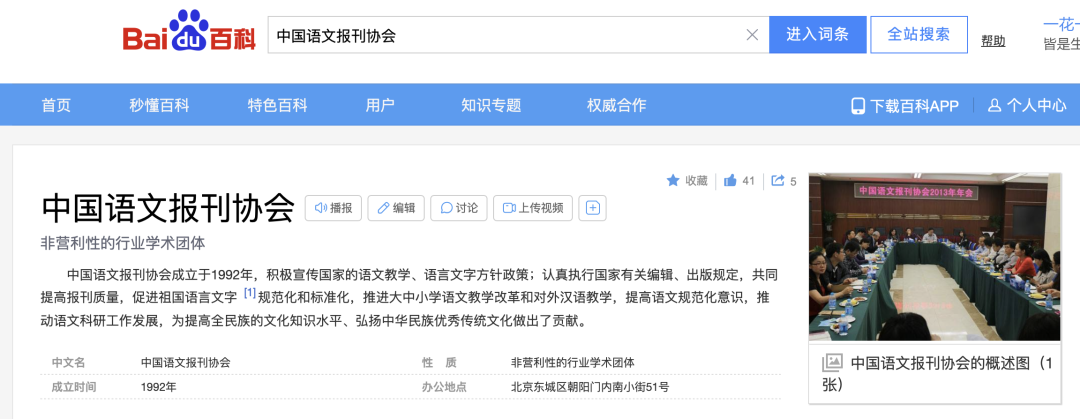Expand the 用户 navigation menu
The height and width of the screenshot is (419, 1080).
[x=380, y=105]
